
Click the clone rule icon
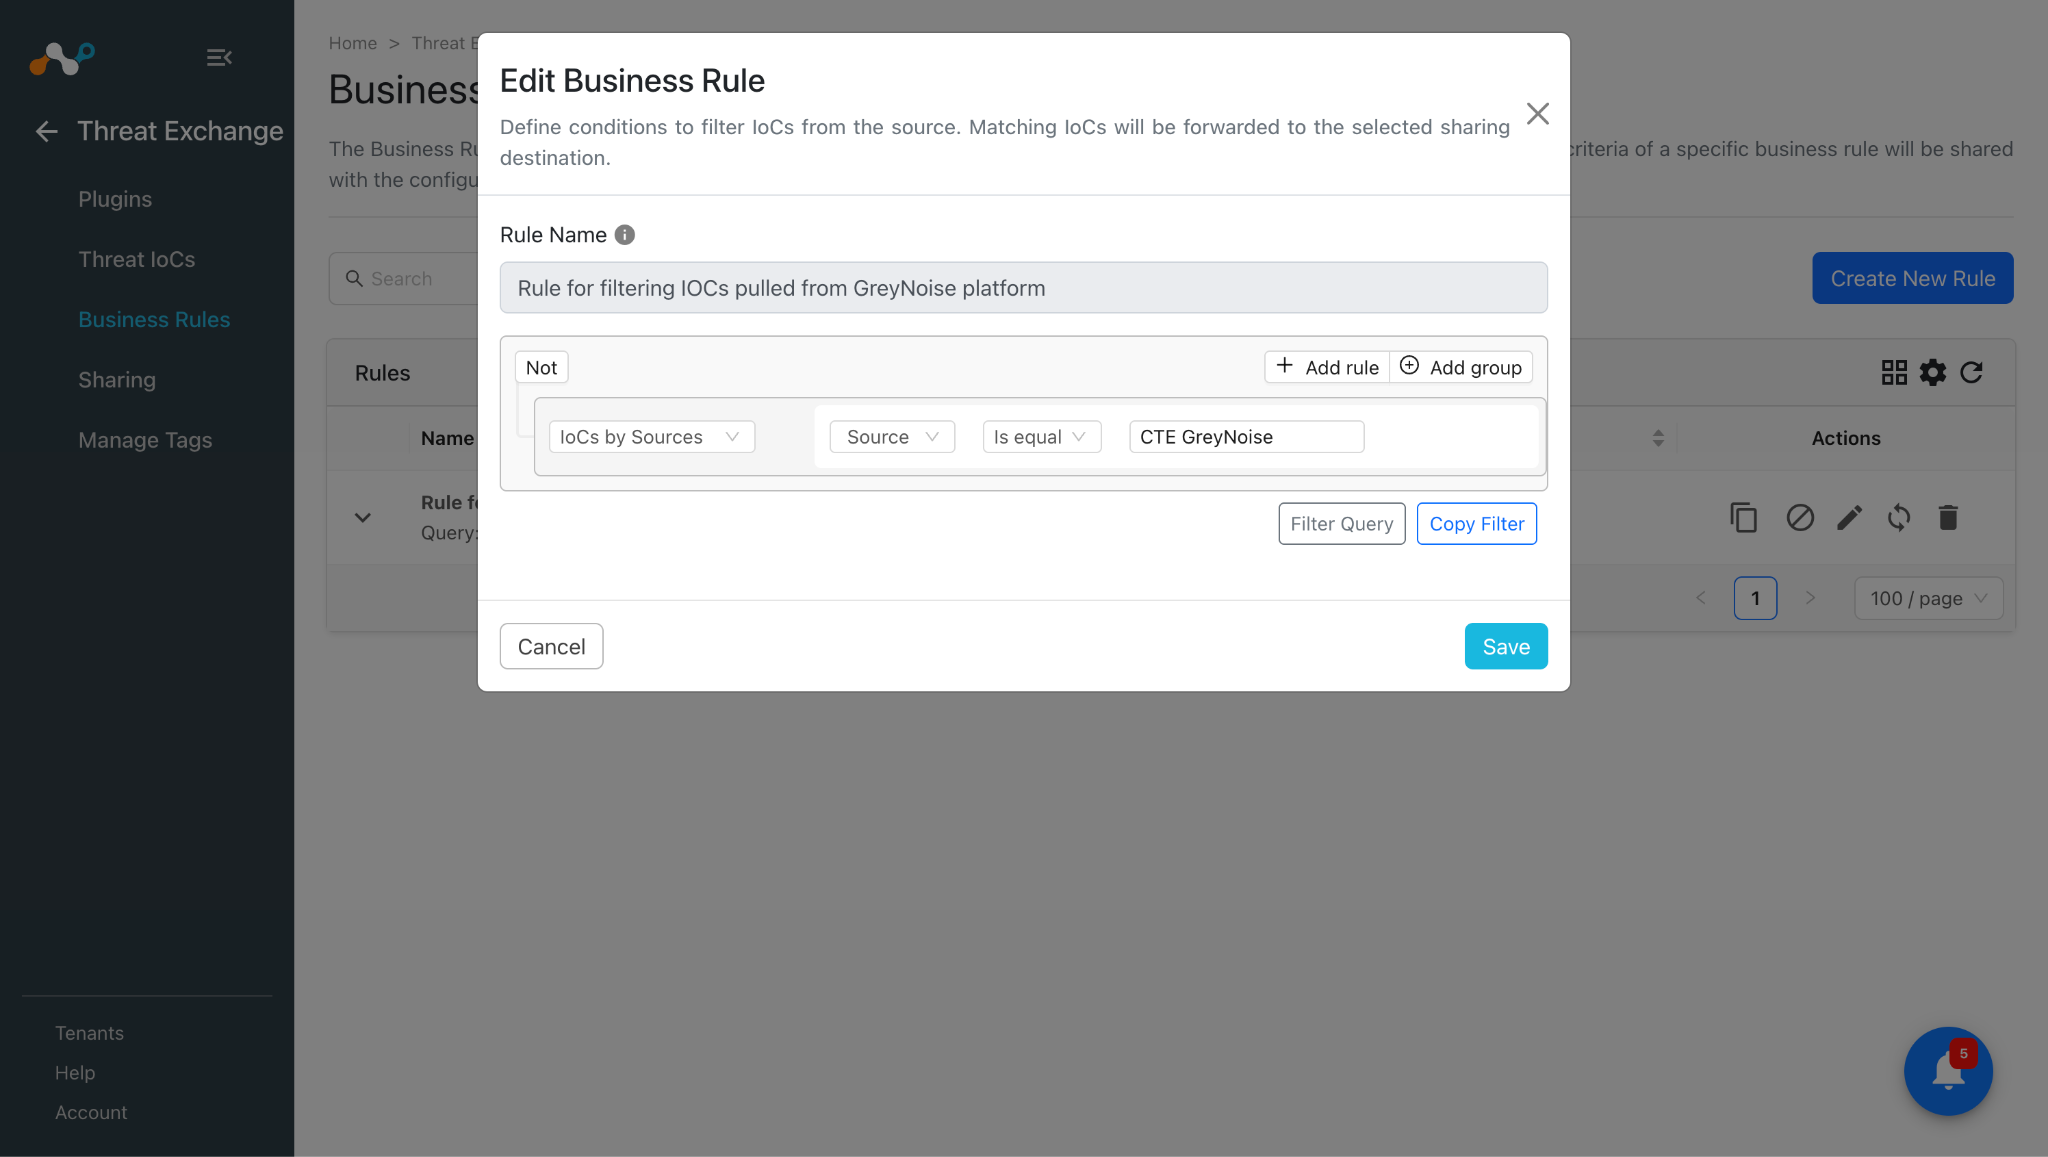(1743, 517)
